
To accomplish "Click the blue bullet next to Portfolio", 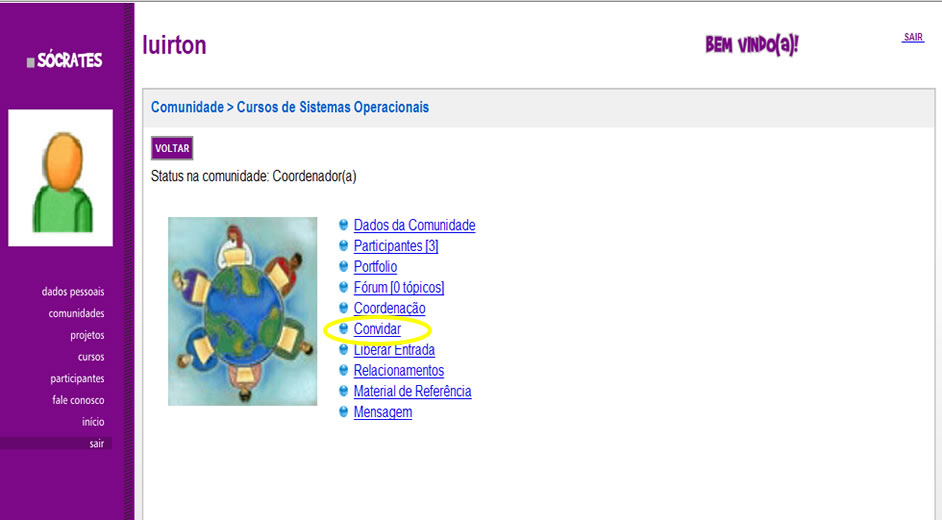I will click(x=344, y=267).
